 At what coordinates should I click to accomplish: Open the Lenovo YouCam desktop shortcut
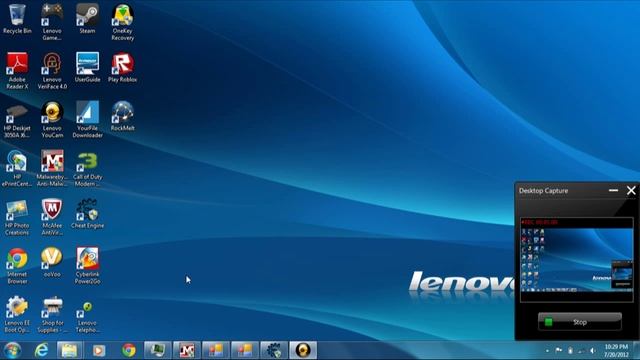pyautogui.click(x=52, y=119)
